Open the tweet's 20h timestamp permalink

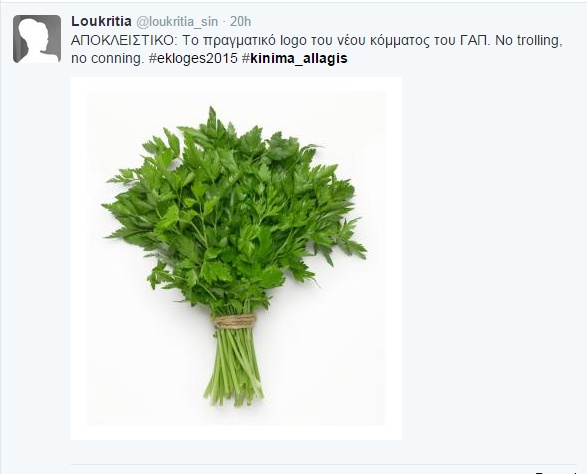pyautogui.click(x=240, y=22)
